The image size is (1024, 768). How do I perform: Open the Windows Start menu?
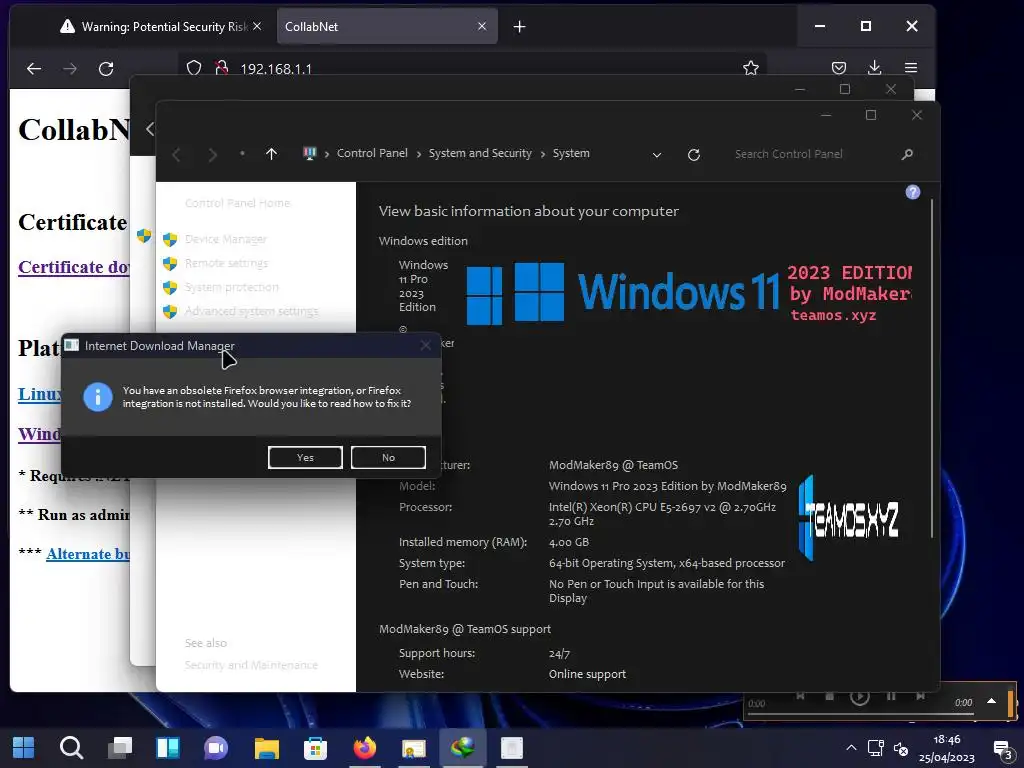tap(24, 748)
